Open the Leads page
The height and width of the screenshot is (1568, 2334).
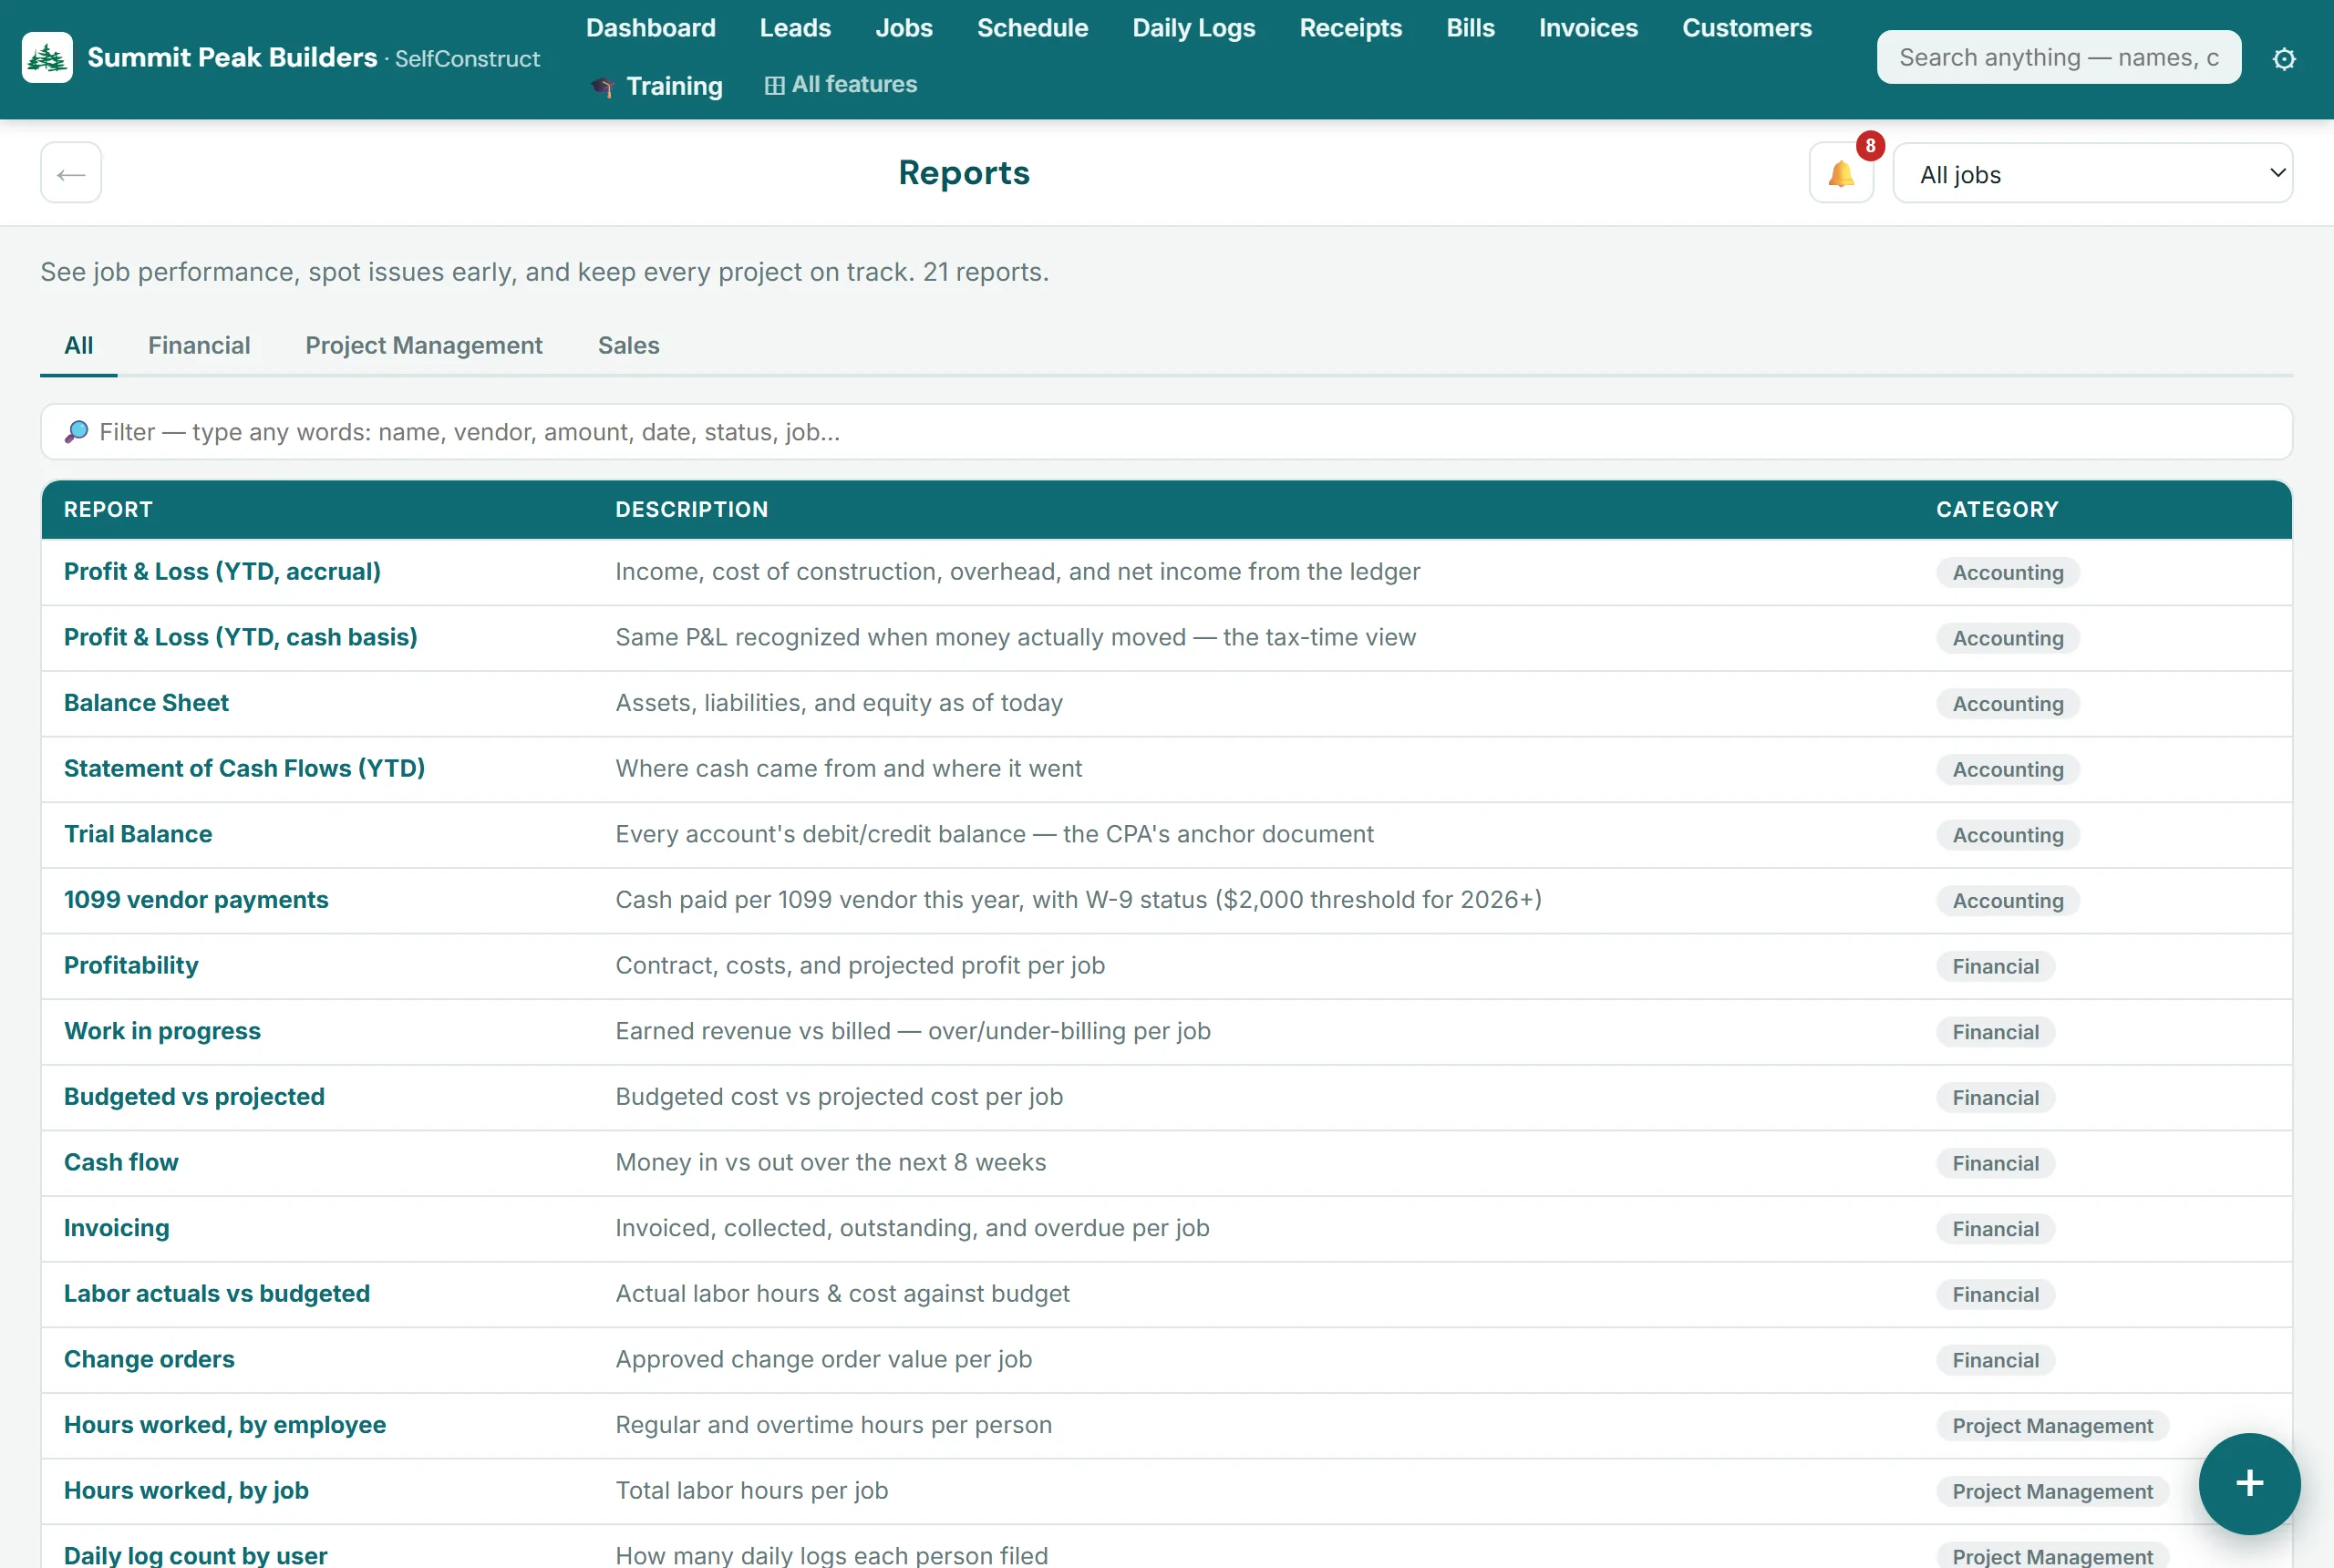(x=795, y=28)
